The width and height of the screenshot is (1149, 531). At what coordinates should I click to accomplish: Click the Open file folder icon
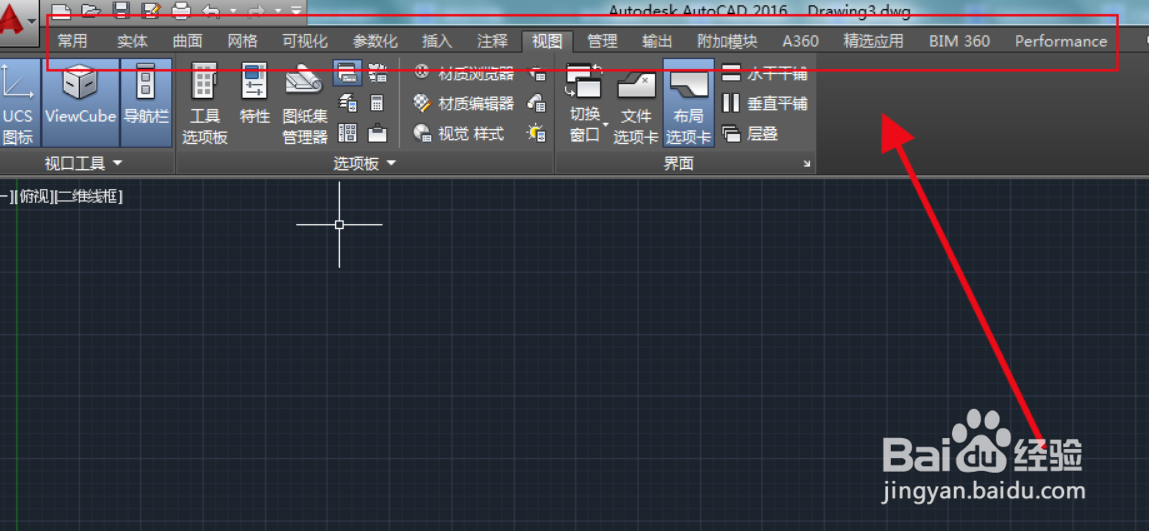pyautogui.click(x=92, y=10)
